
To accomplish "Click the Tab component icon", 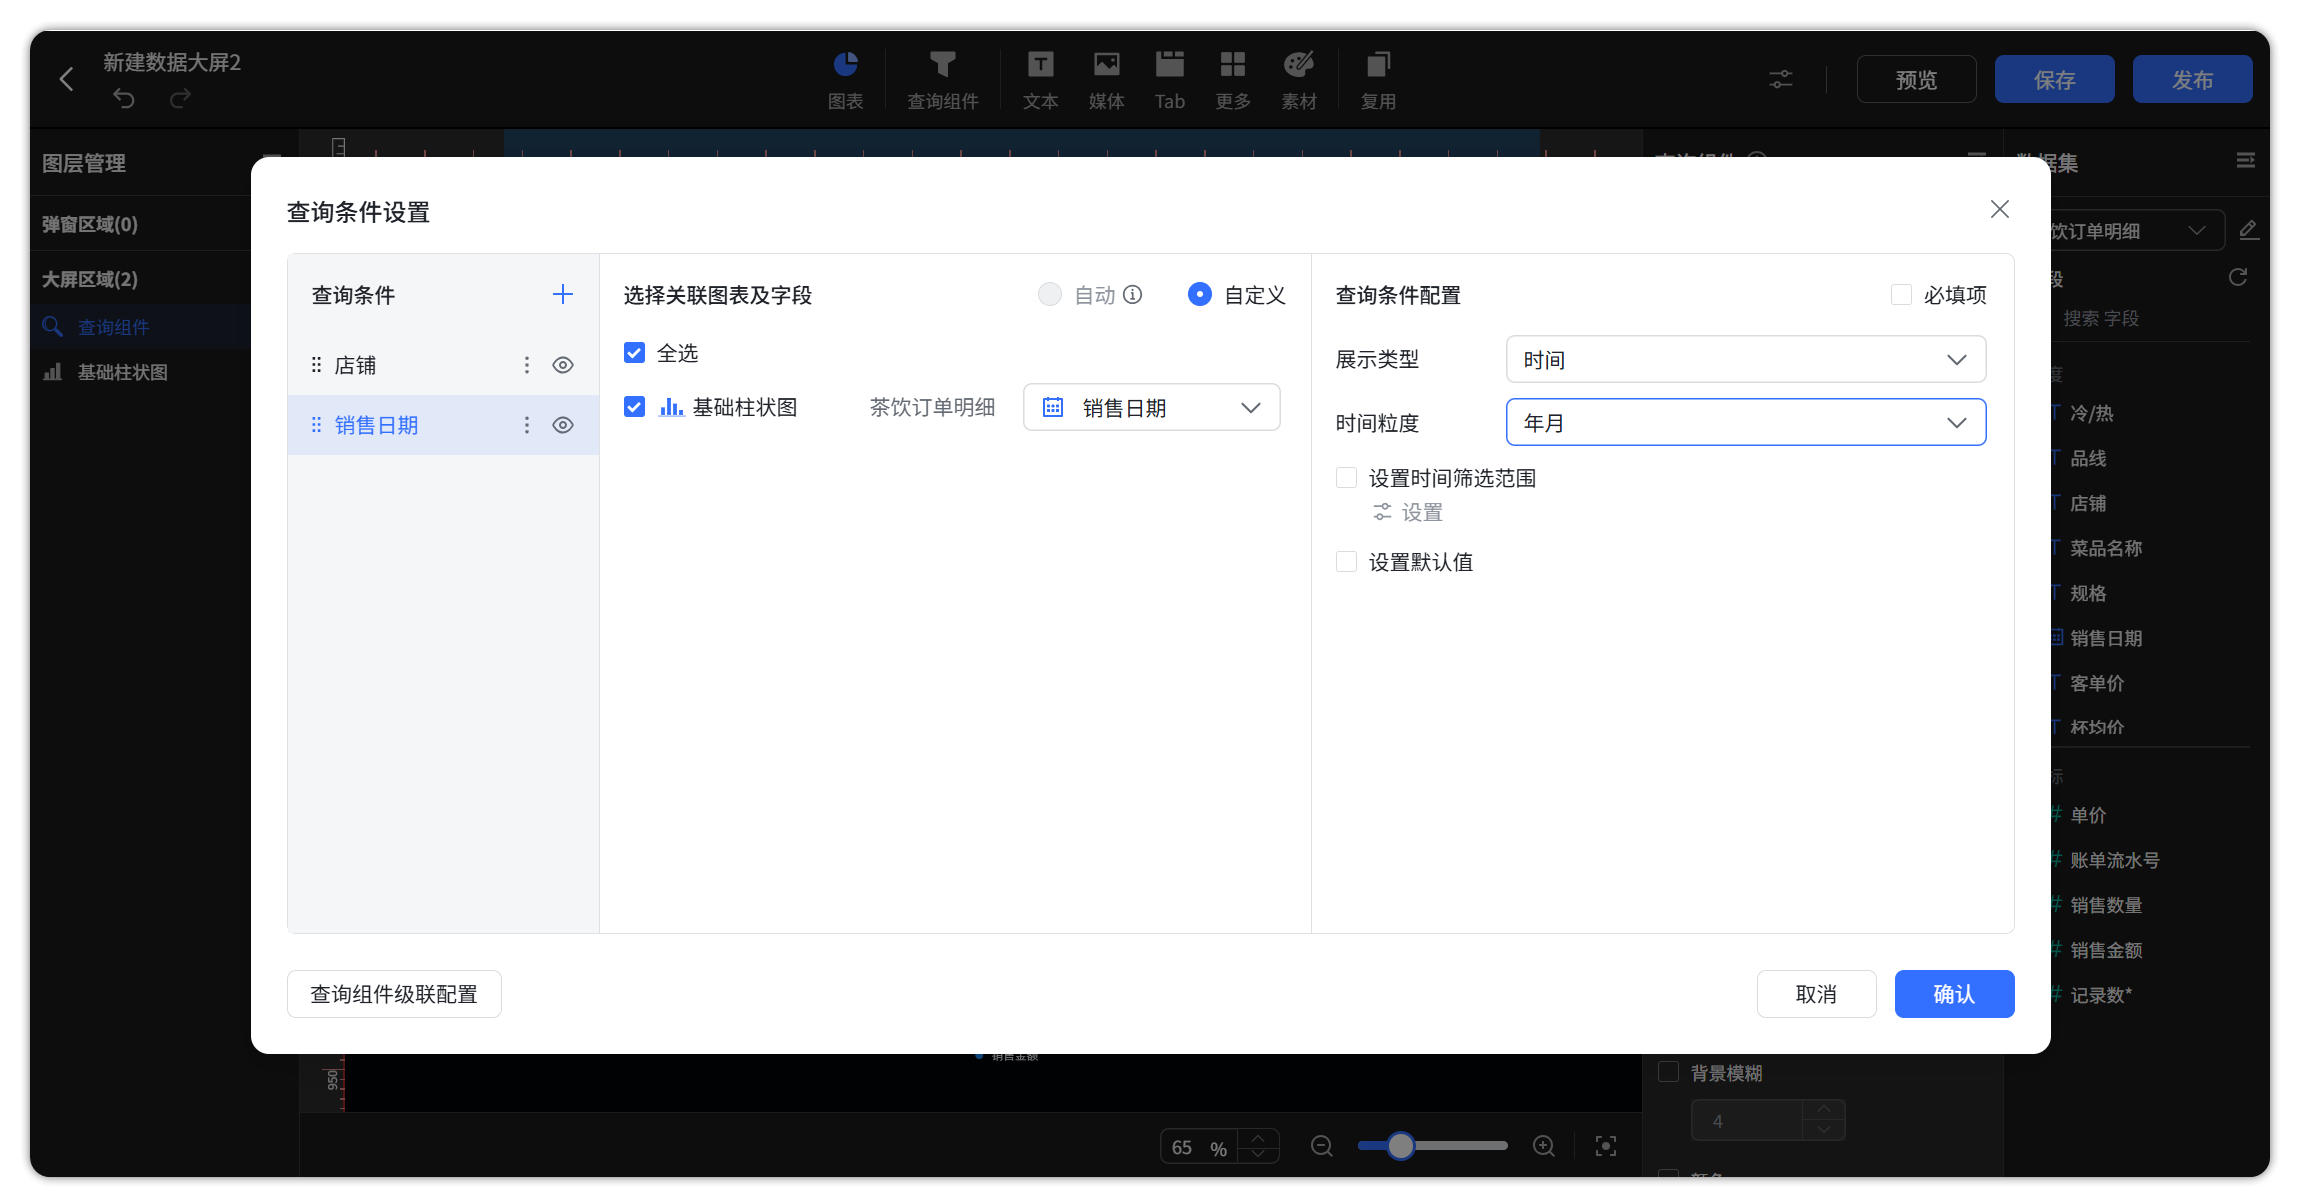I will tap(1169, 80).
